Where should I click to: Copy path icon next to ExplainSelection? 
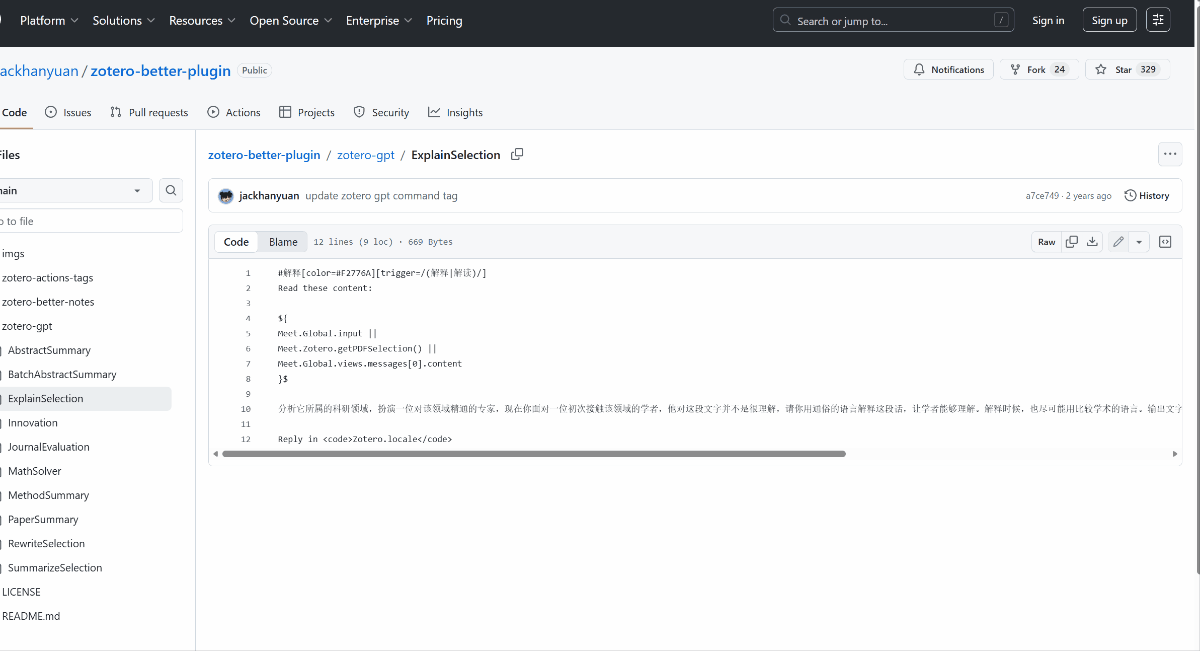click(x=517, y=154)
